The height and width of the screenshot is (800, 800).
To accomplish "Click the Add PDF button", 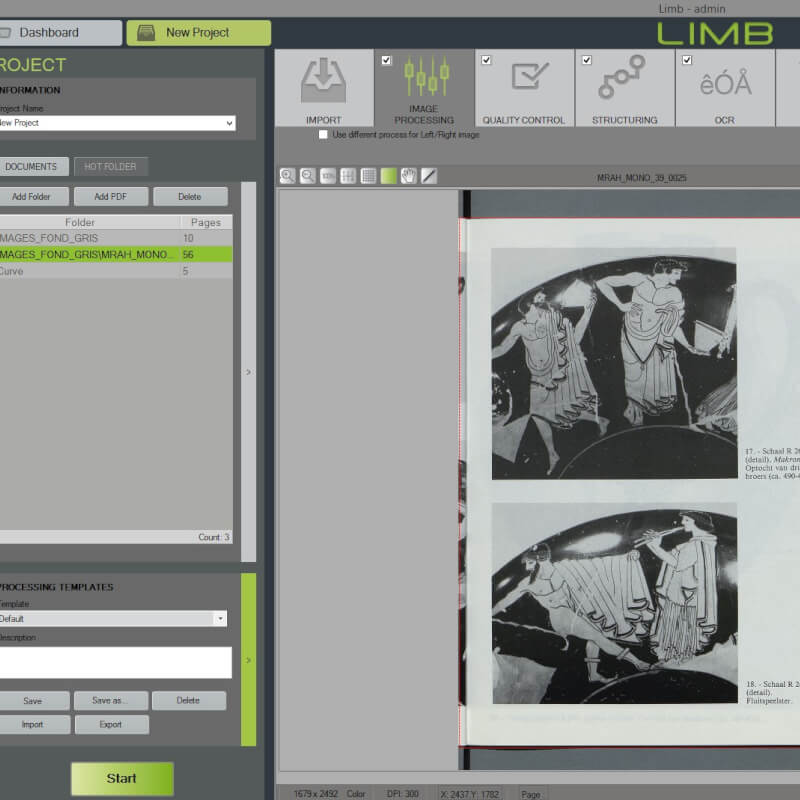I will point(110,197).
